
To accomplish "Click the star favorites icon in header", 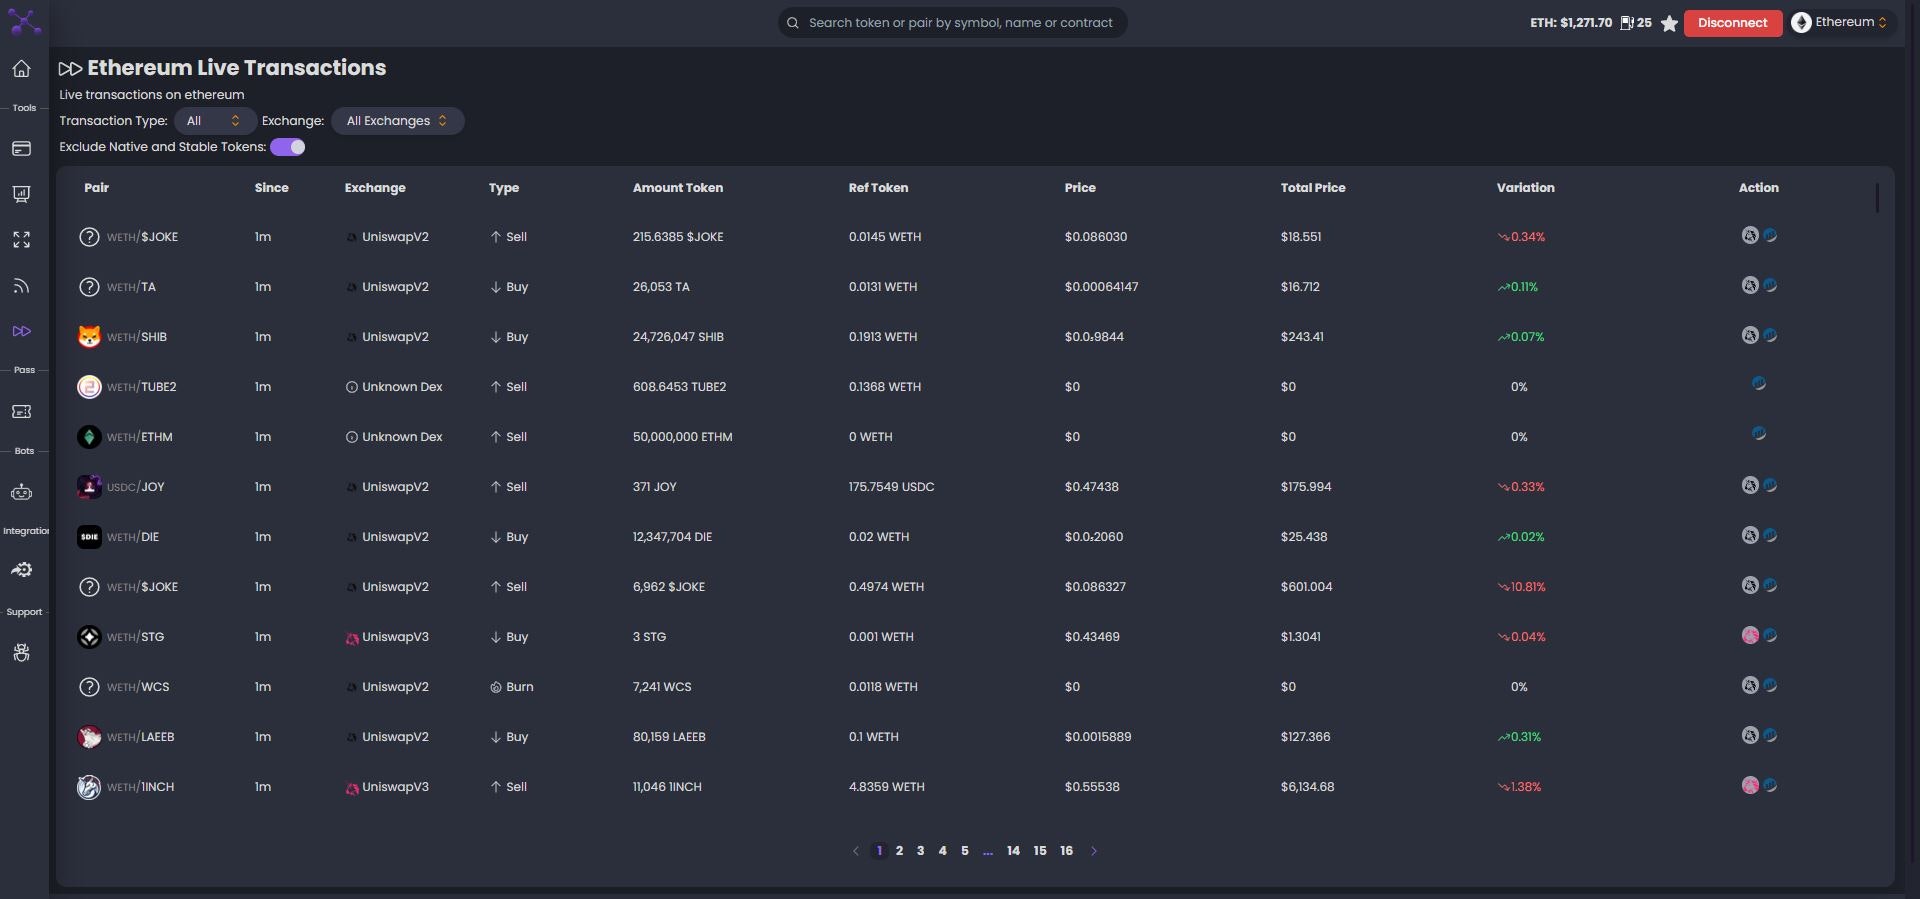I will pyautogui.click(x=1669, y=23).
